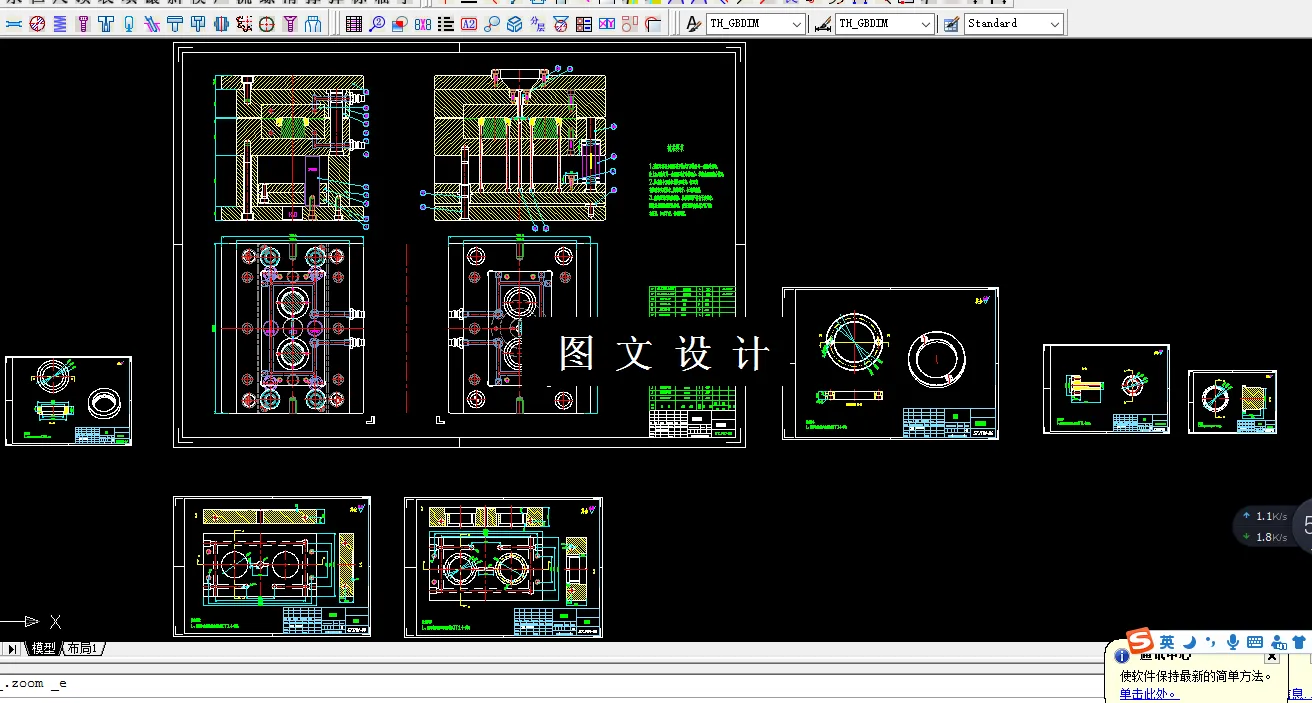Click the small sheet at far left
1312x703 pixels.
(68, 400)
